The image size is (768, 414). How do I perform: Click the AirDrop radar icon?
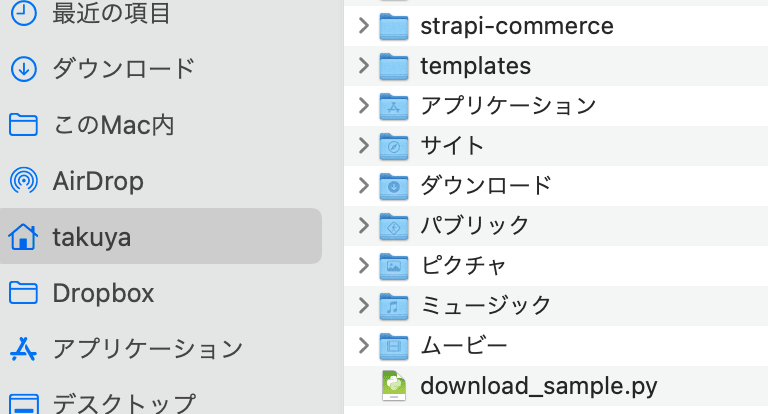click(24, 180)
